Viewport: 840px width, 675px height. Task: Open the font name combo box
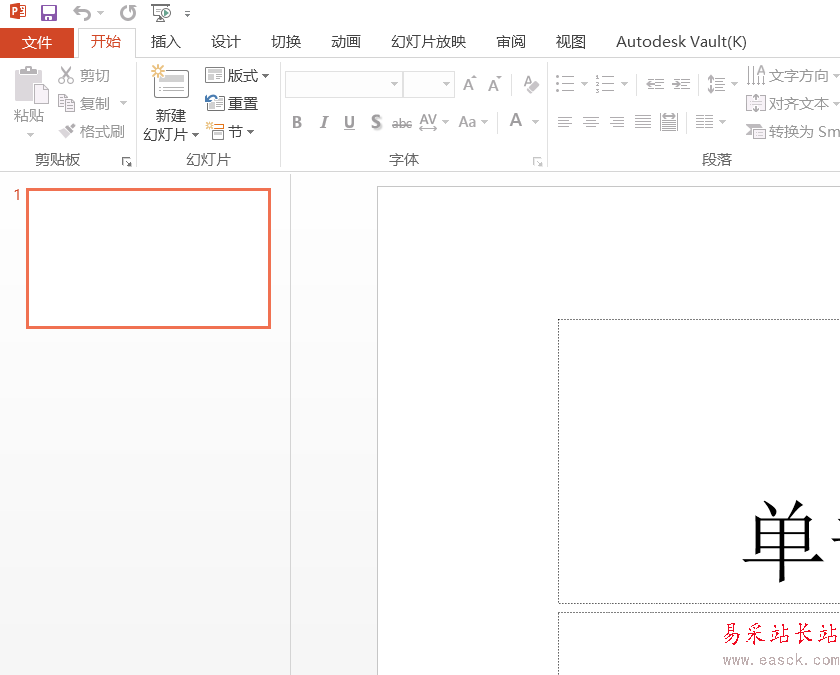click(x=343, y=85)
